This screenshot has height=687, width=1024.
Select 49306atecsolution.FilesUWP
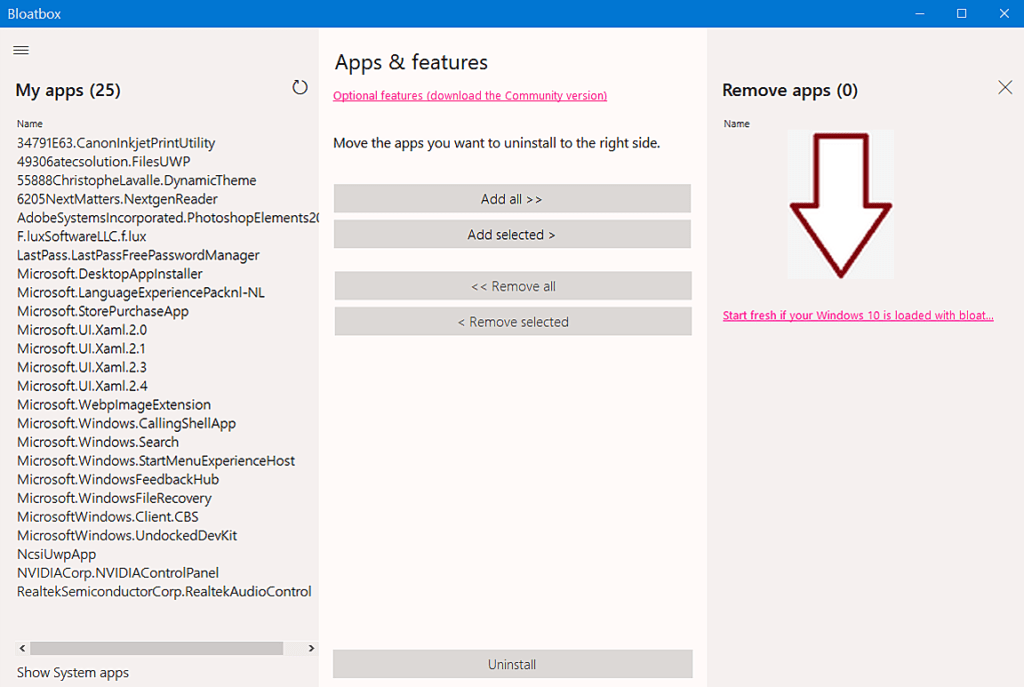(104, 161)
